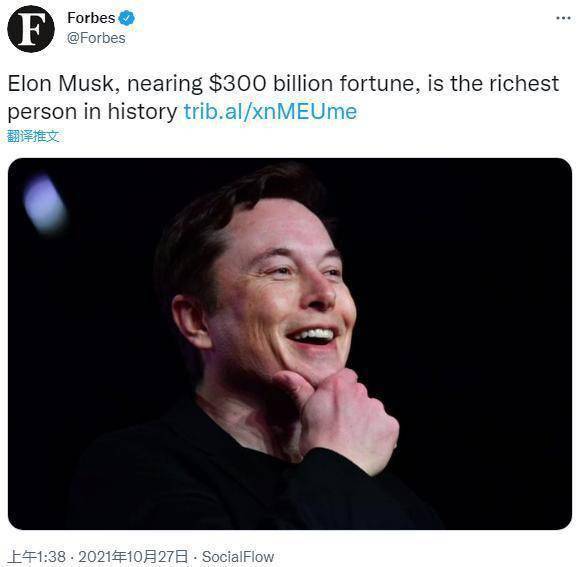Open the SocialFlow source link
This screenshot has width=583, height=567.
click(x=238, y=557)
